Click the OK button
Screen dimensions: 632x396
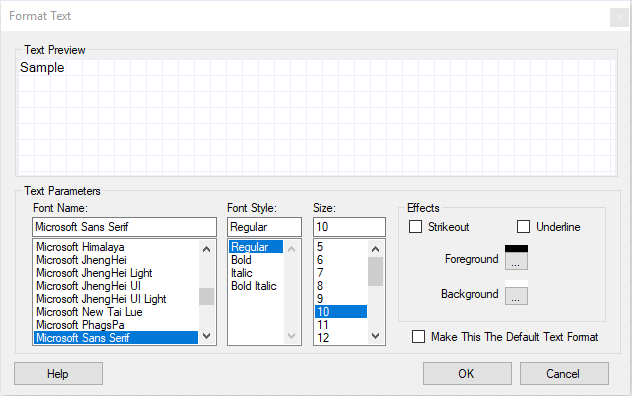pos(467,373)
